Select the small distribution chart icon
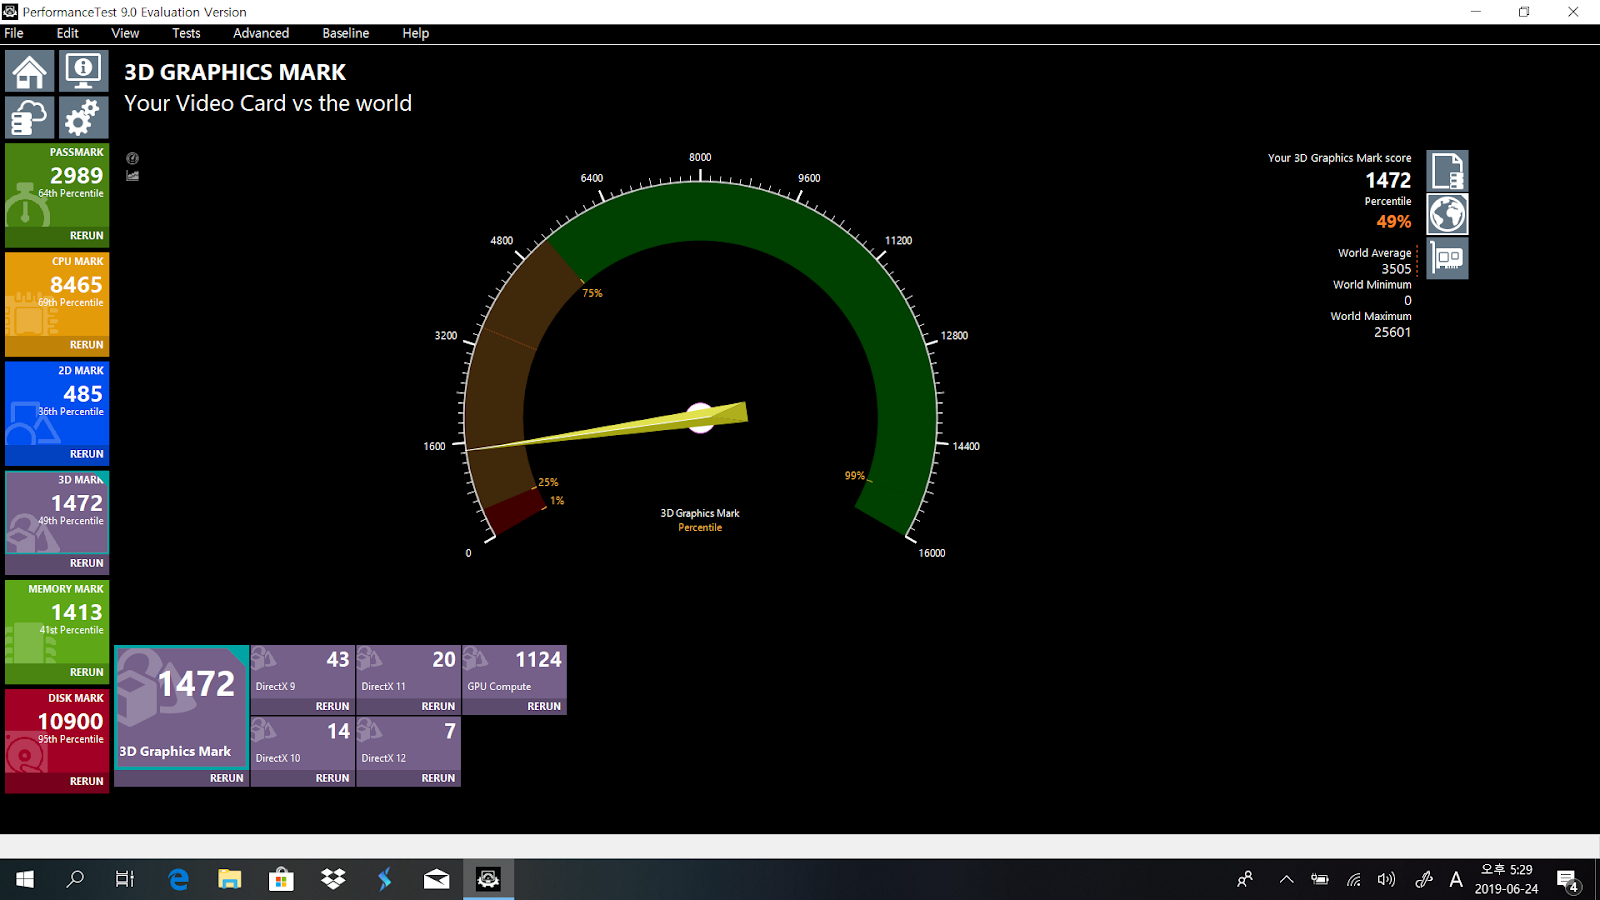 point(132,176)
